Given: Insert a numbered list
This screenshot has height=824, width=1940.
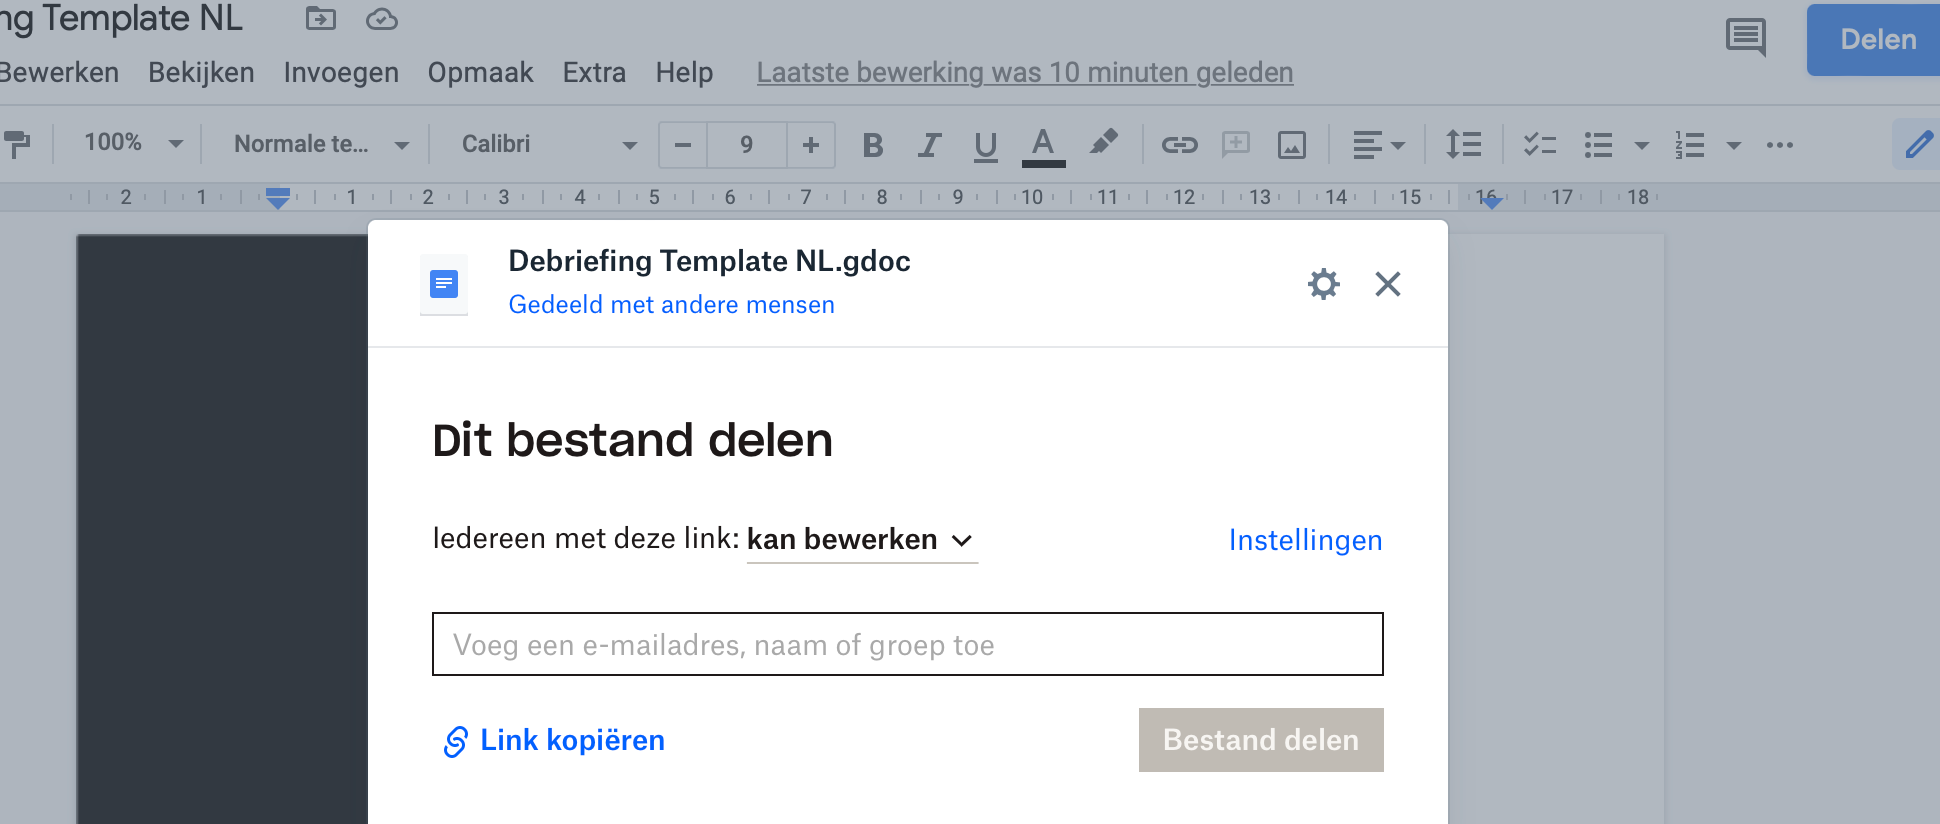Looking at the screenshot, I should point(1689,146).
